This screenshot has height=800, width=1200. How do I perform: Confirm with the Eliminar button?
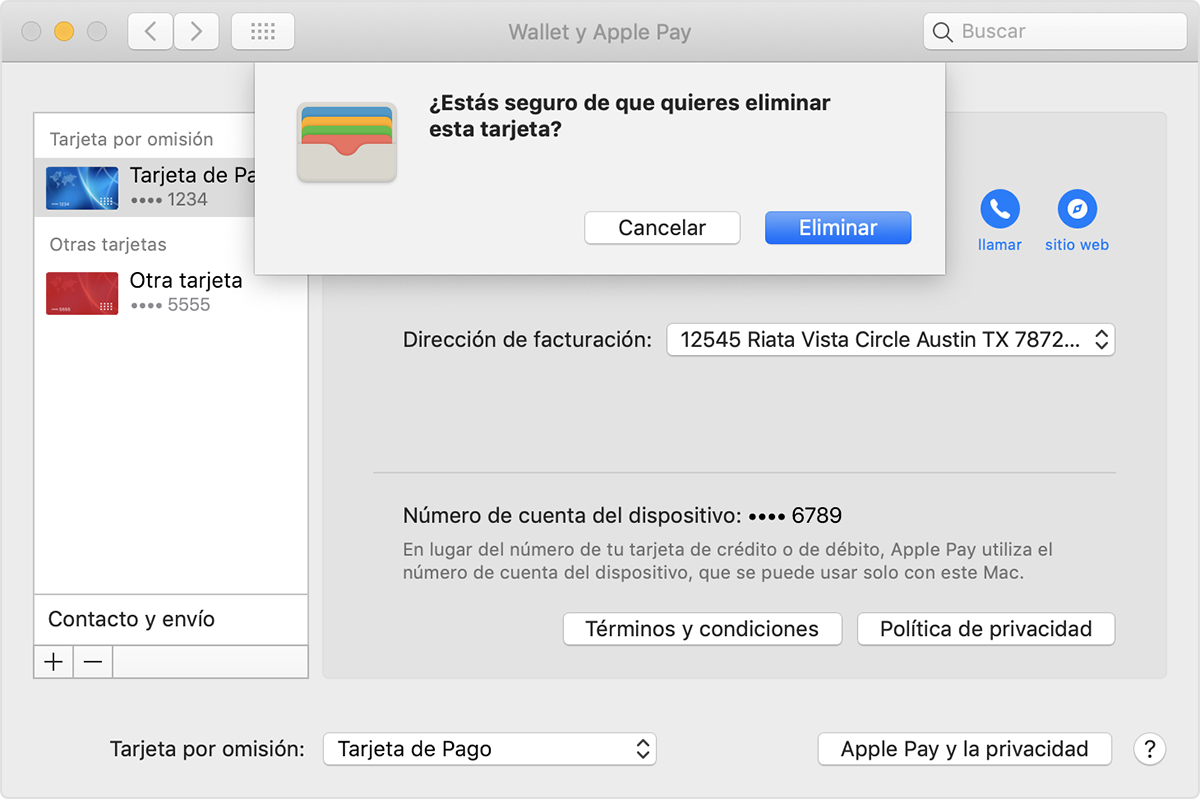pos(838,228)
